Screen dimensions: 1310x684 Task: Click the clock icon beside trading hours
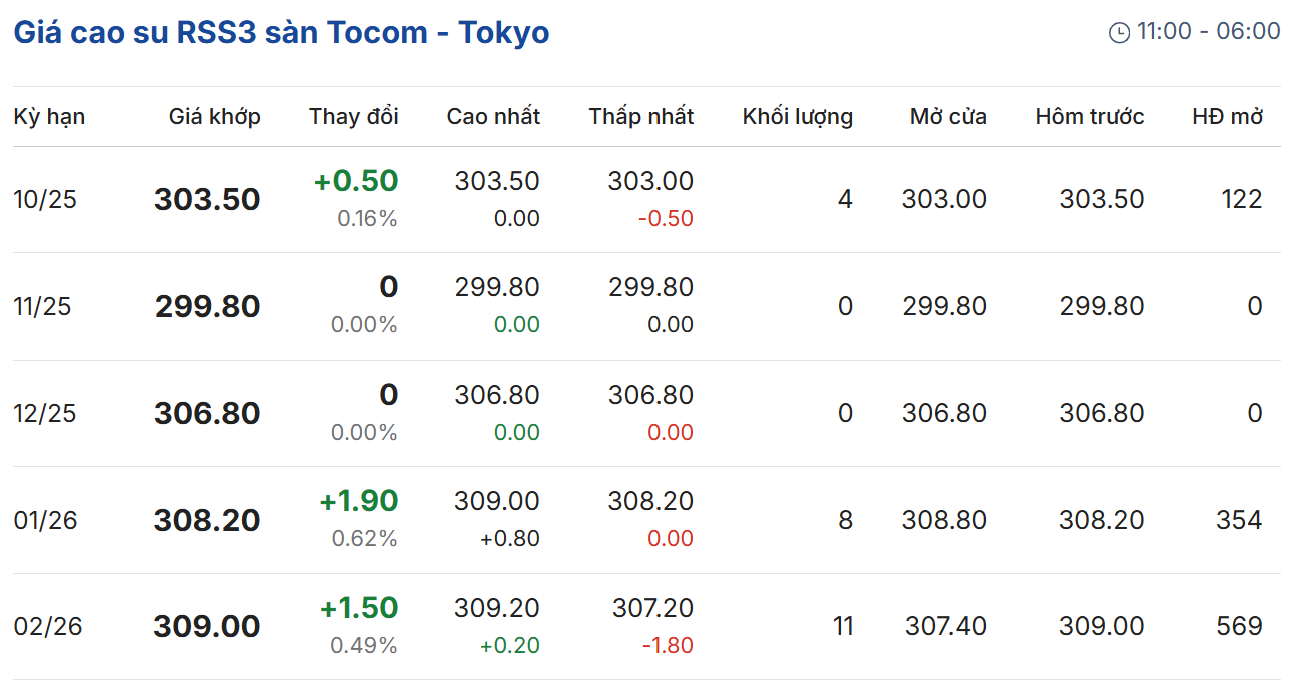click(1119, 33)
